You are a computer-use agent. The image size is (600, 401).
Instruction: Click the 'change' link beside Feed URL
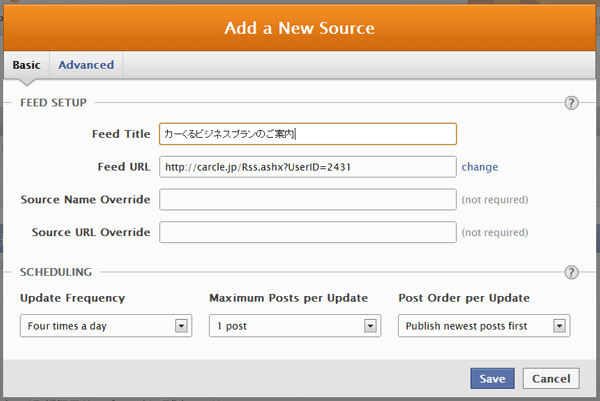click(x=480, y=167)
